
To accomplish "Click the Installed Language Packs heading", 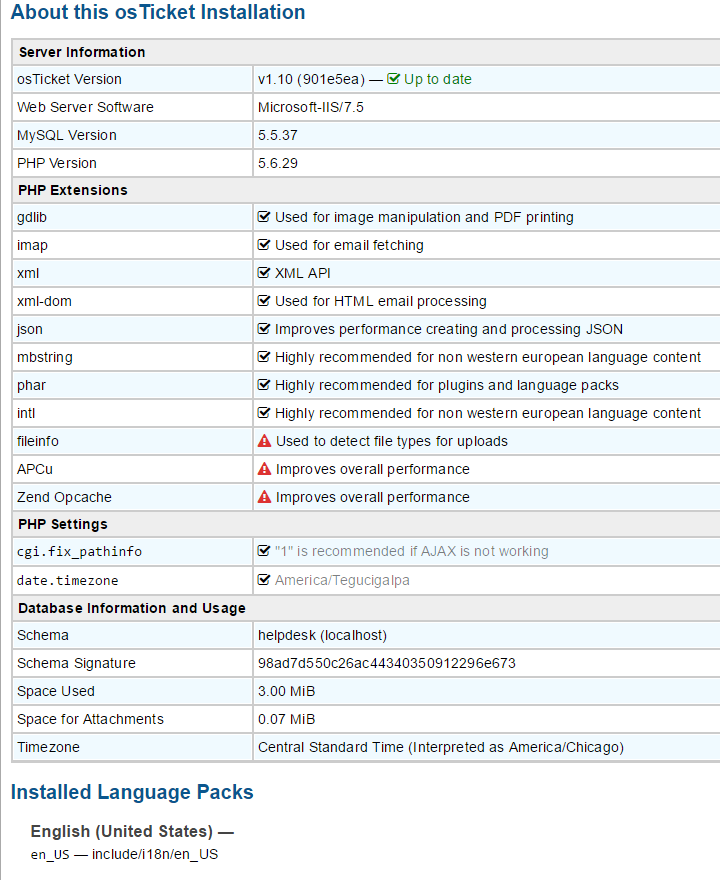I will pos(132,792).
